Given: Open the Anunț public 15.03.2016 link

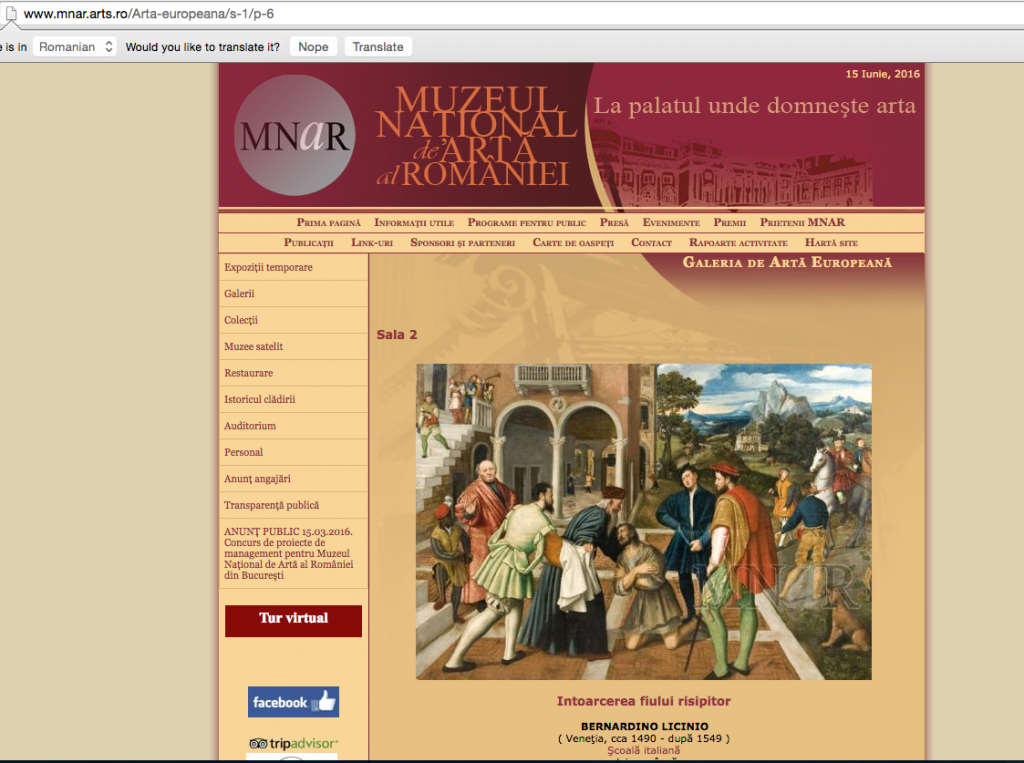Looking at the screenshot, I should 289,553.
